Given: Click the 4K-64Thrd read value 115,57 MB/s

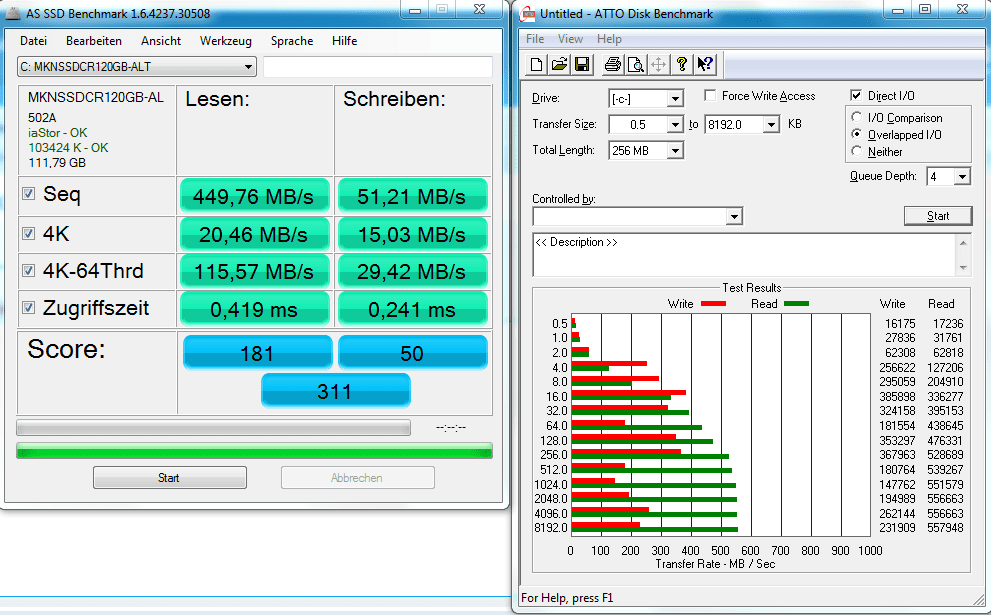Looking at the screenshot, I should (x=254, y=272).
